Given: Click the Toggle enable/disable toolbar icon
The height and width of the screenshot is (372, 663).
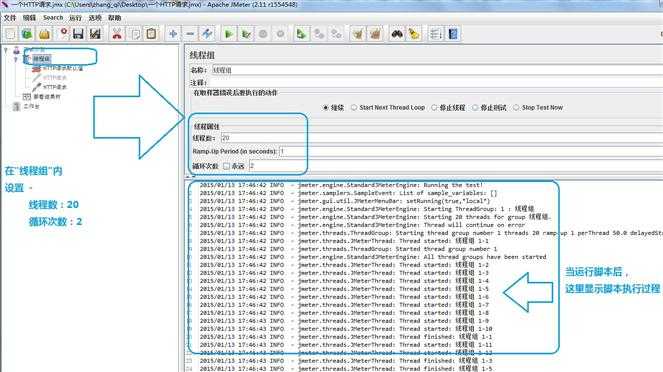Looking at the screenshot, I should coord(207,34).
